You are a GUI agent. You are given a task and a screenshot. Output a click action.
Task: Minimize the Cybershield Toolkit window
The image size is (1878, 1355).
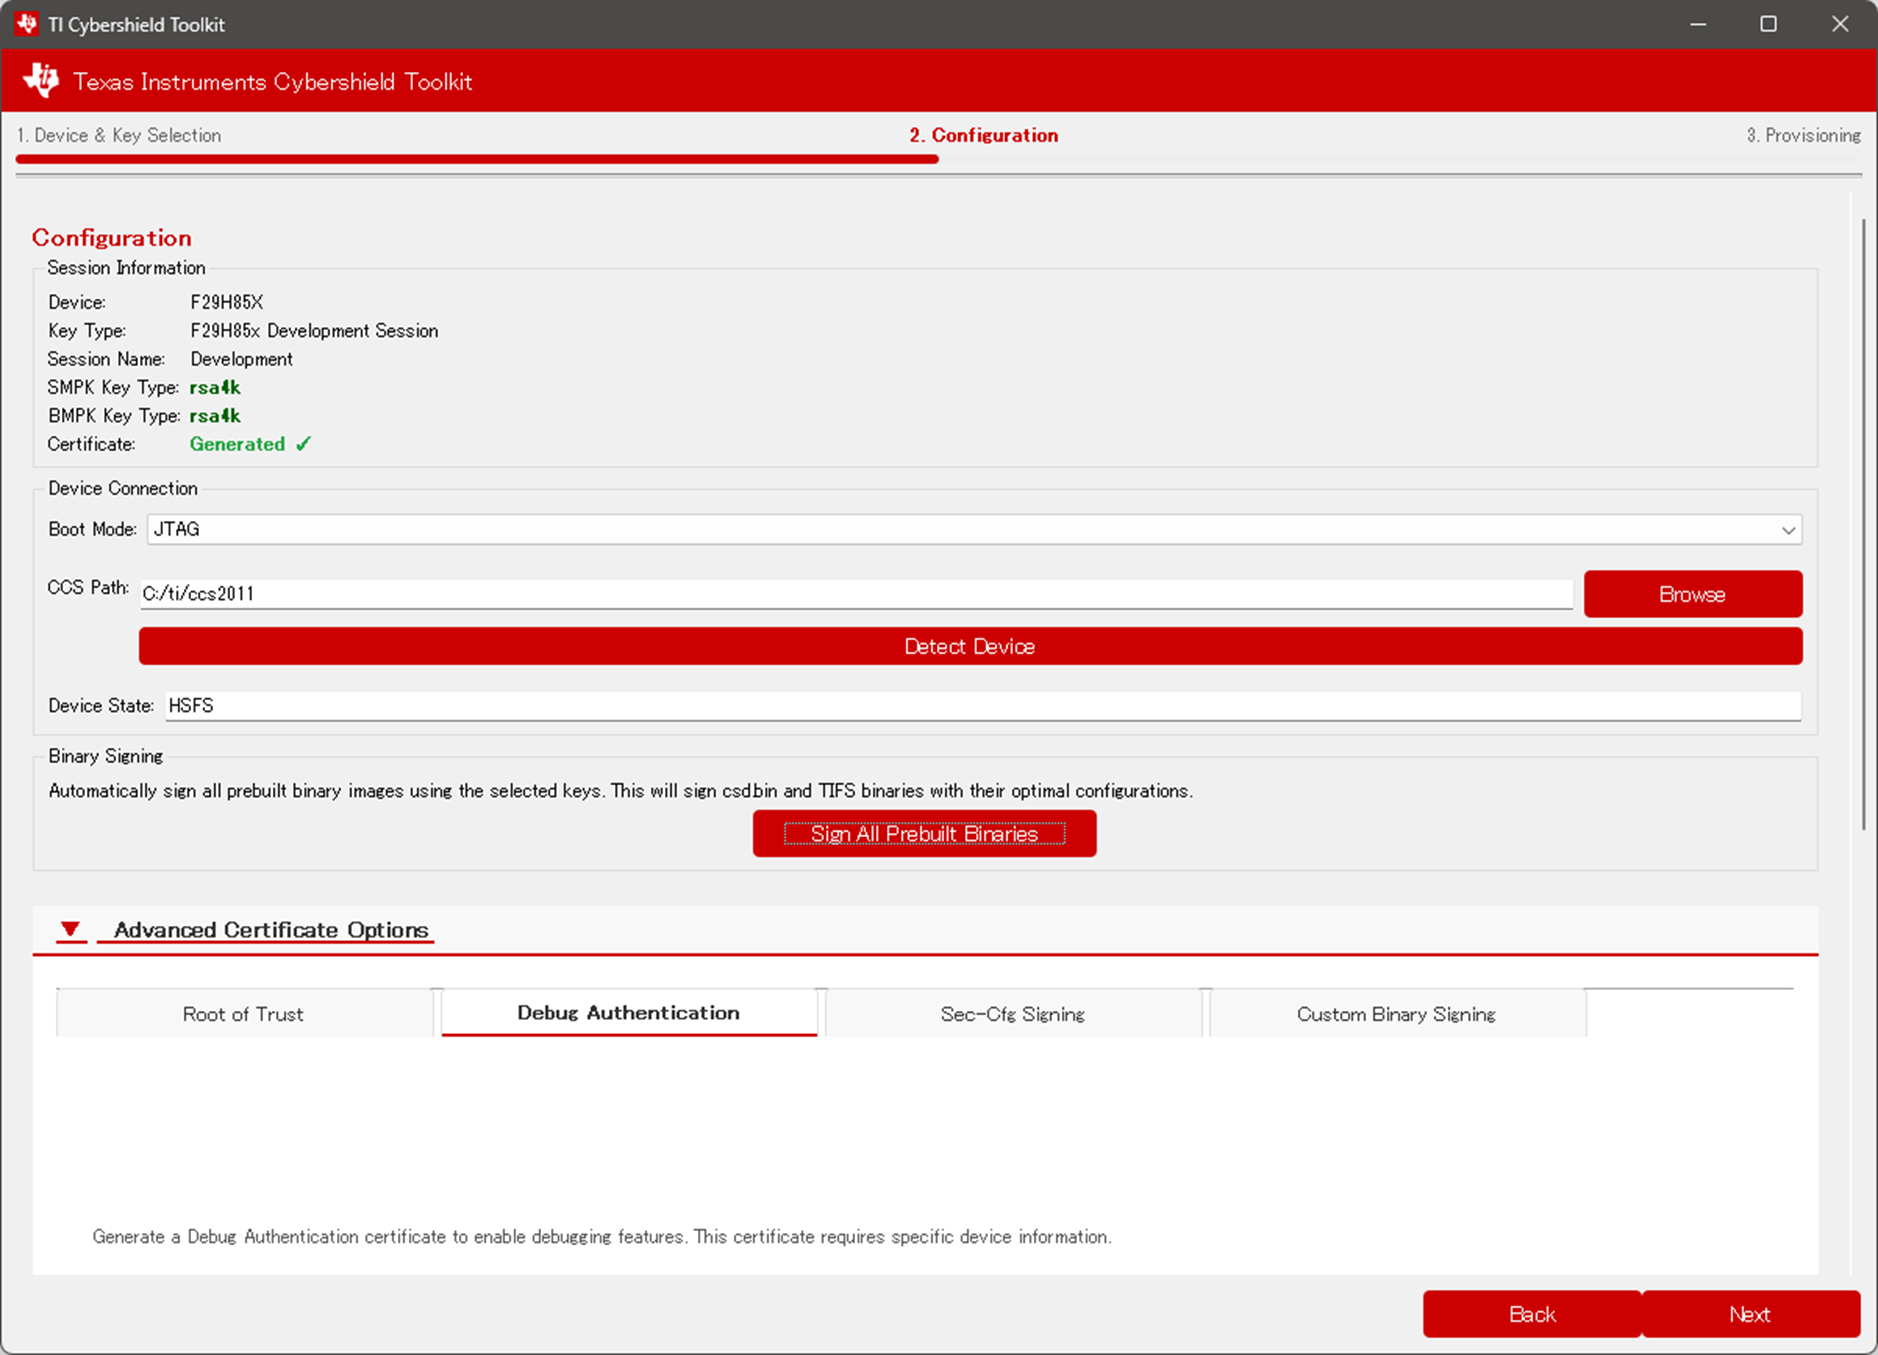pyautogui.click(x=1698, y=24)
